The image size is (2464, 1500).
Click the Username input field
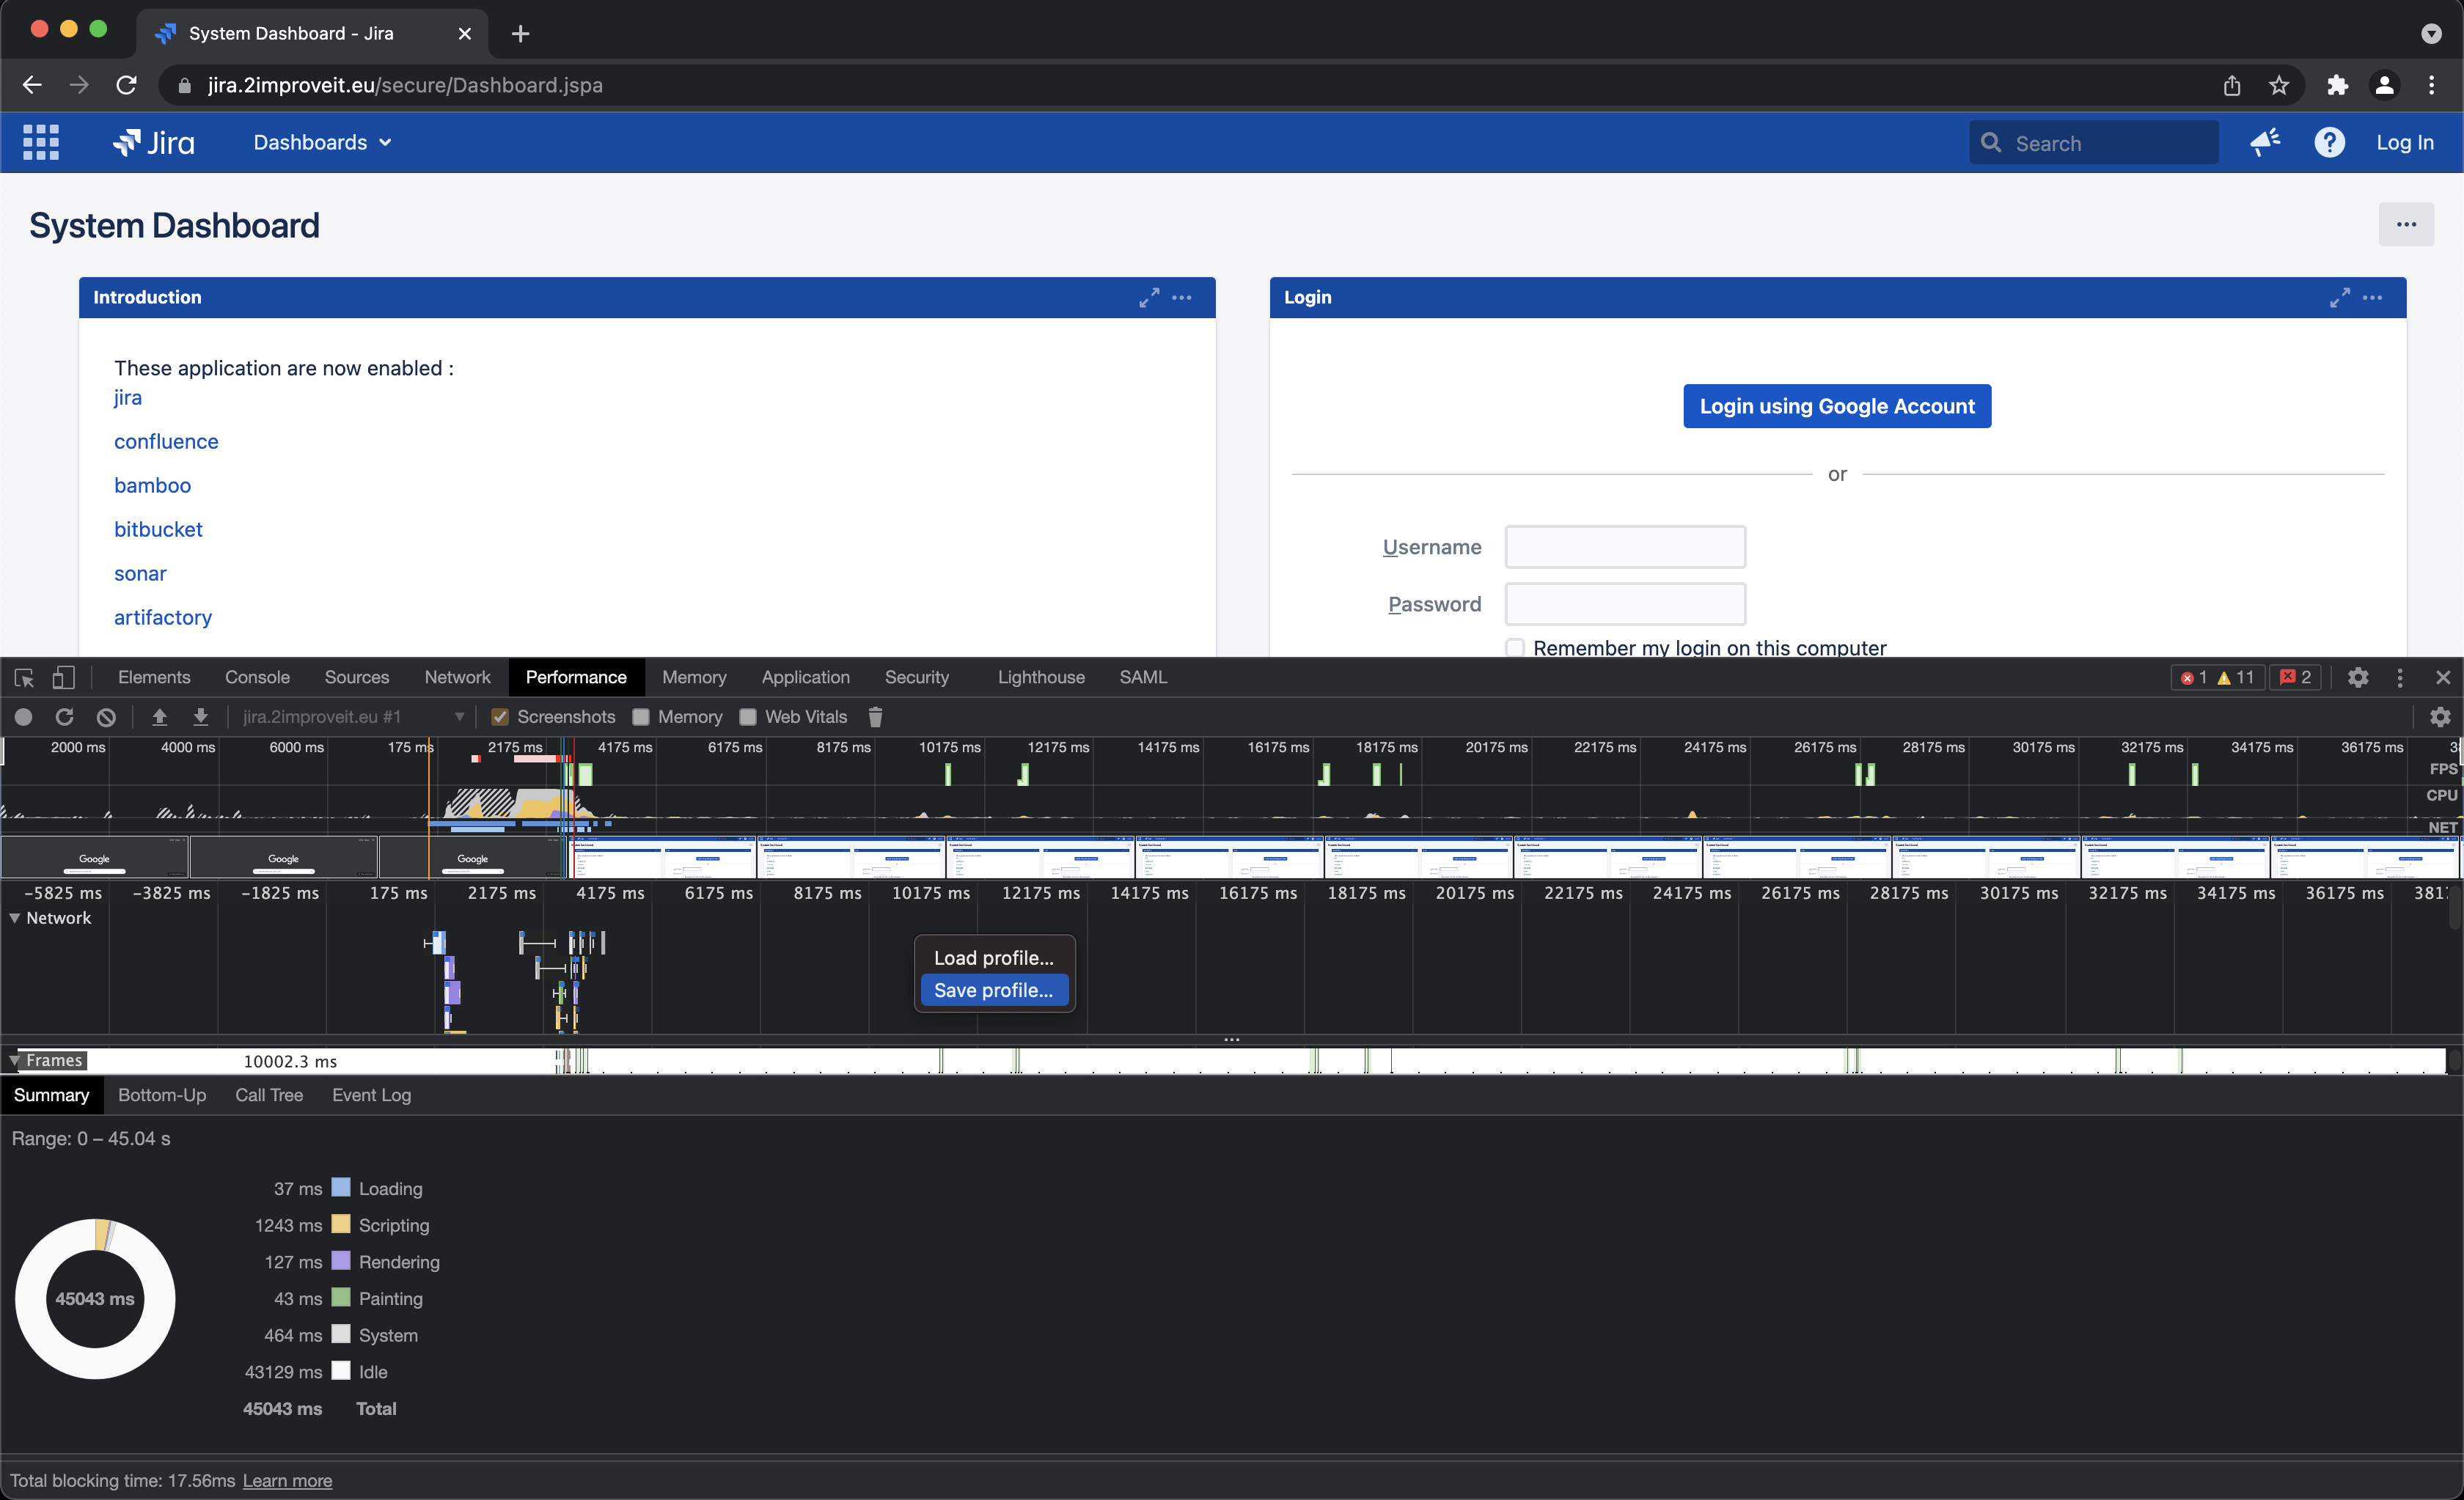(1625, 547)
